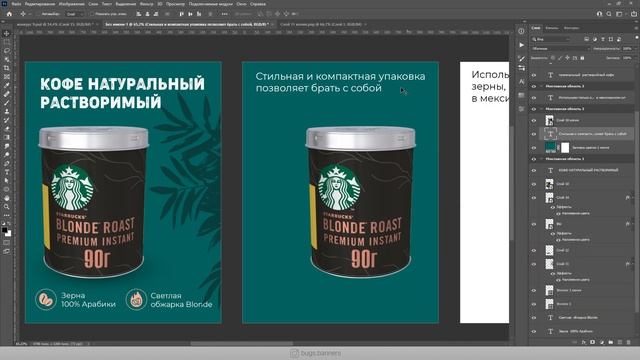Hide the Зерна 100% Арабики text layer
The height and width of the screenshot is (360, 640).
(x=533, y=331)
